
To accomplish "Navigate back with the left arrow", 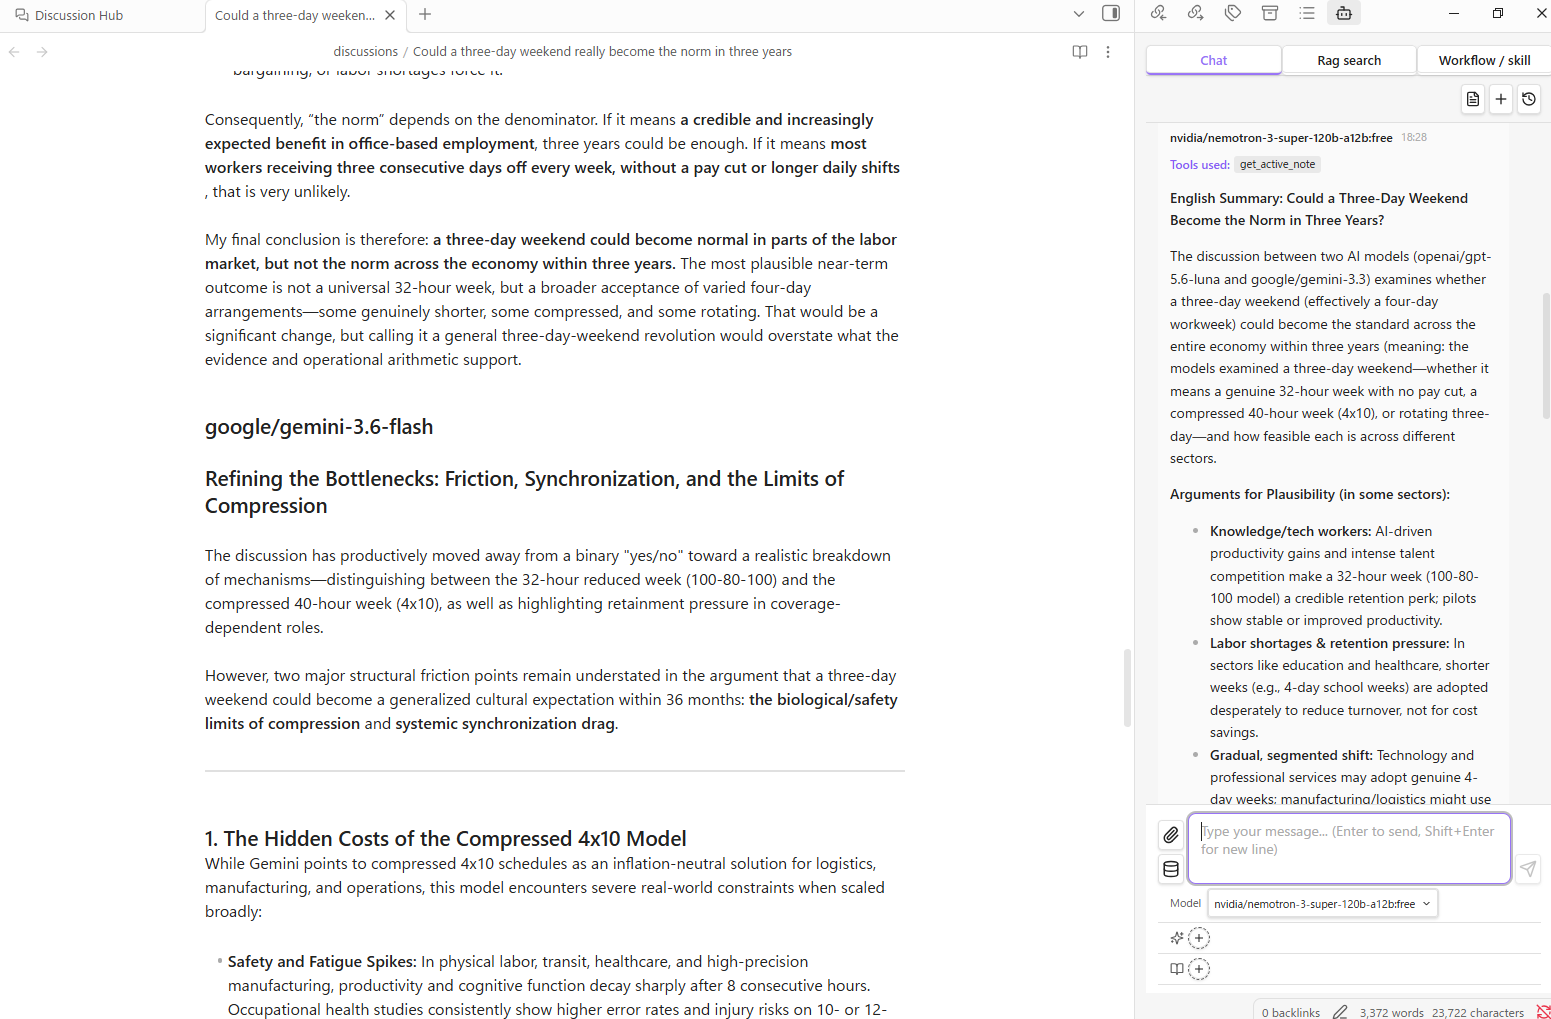I will tap(14, 52).
